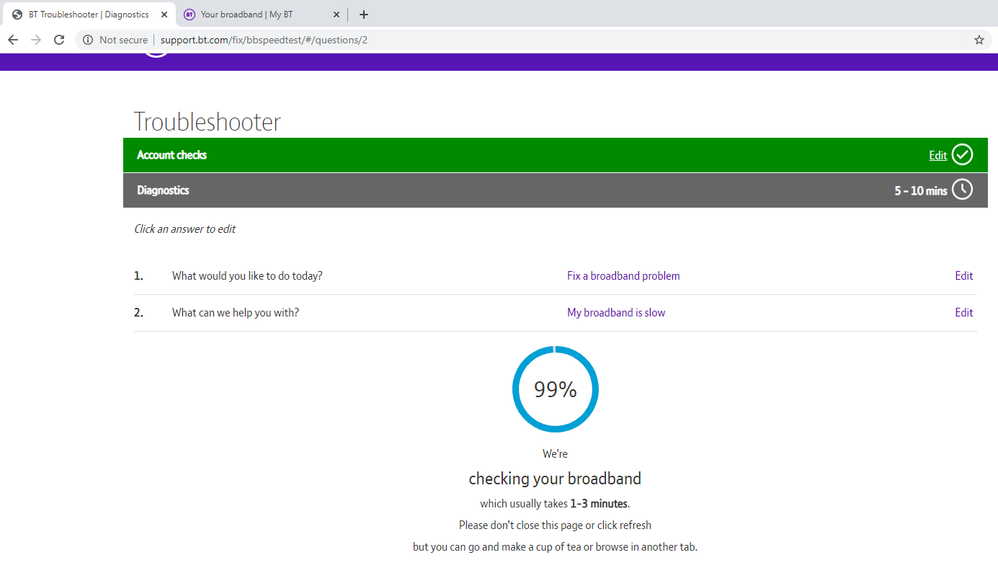Click the browser back arrow

(13, 40)
